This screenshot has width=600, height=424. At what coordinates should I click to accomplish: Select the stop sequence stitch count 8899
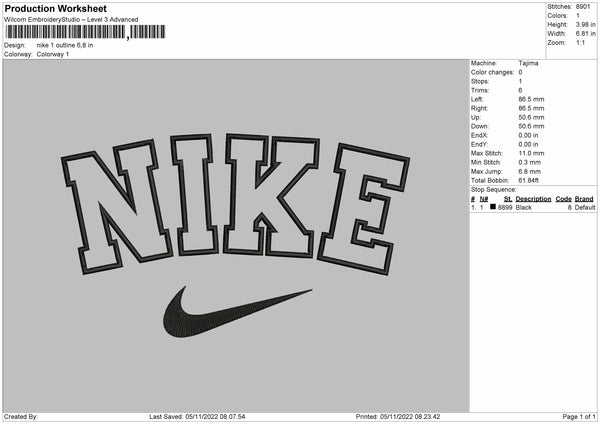point(505,207)
